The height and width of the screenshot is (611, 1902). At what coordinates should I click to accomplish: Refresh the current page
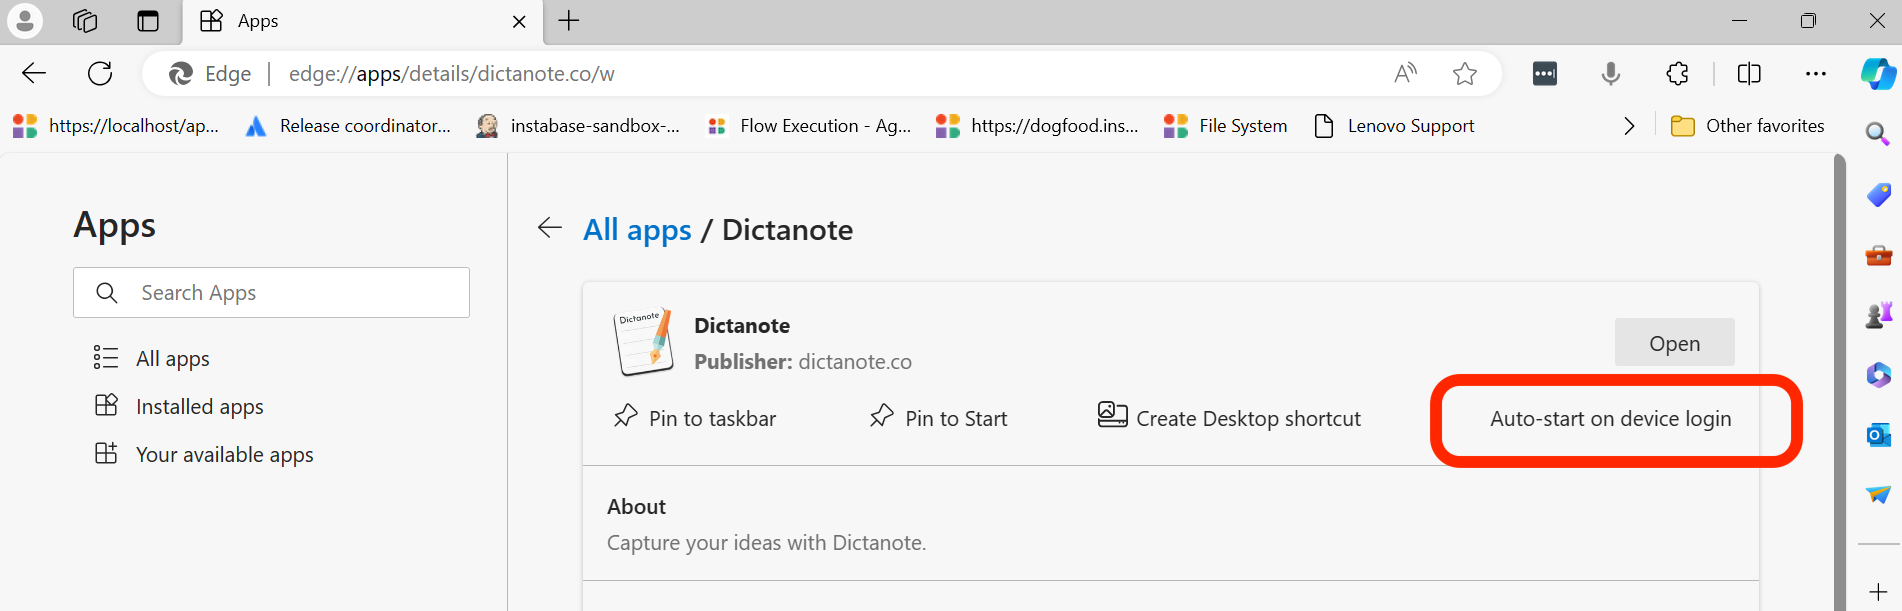[100, 73]
